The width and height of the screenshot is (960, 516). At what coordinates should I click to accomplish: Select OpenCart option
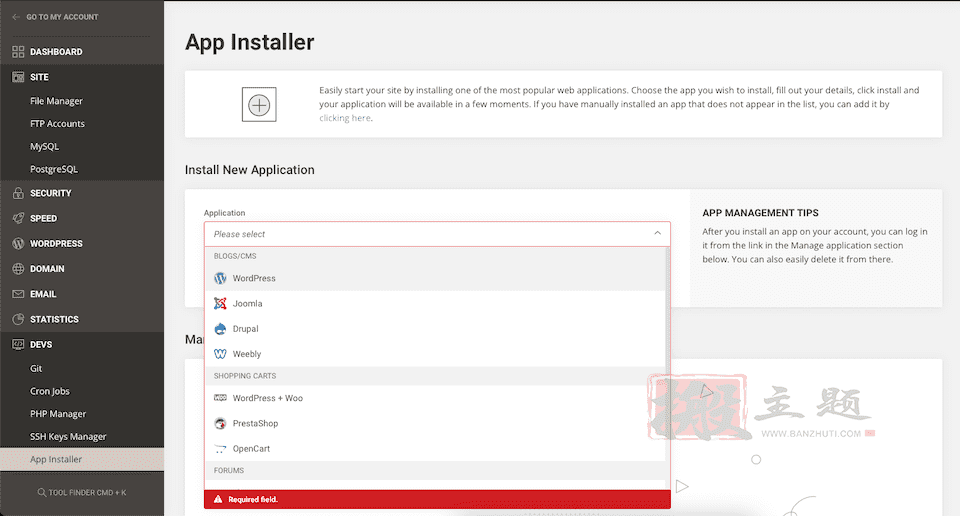(x=435, y=449)
